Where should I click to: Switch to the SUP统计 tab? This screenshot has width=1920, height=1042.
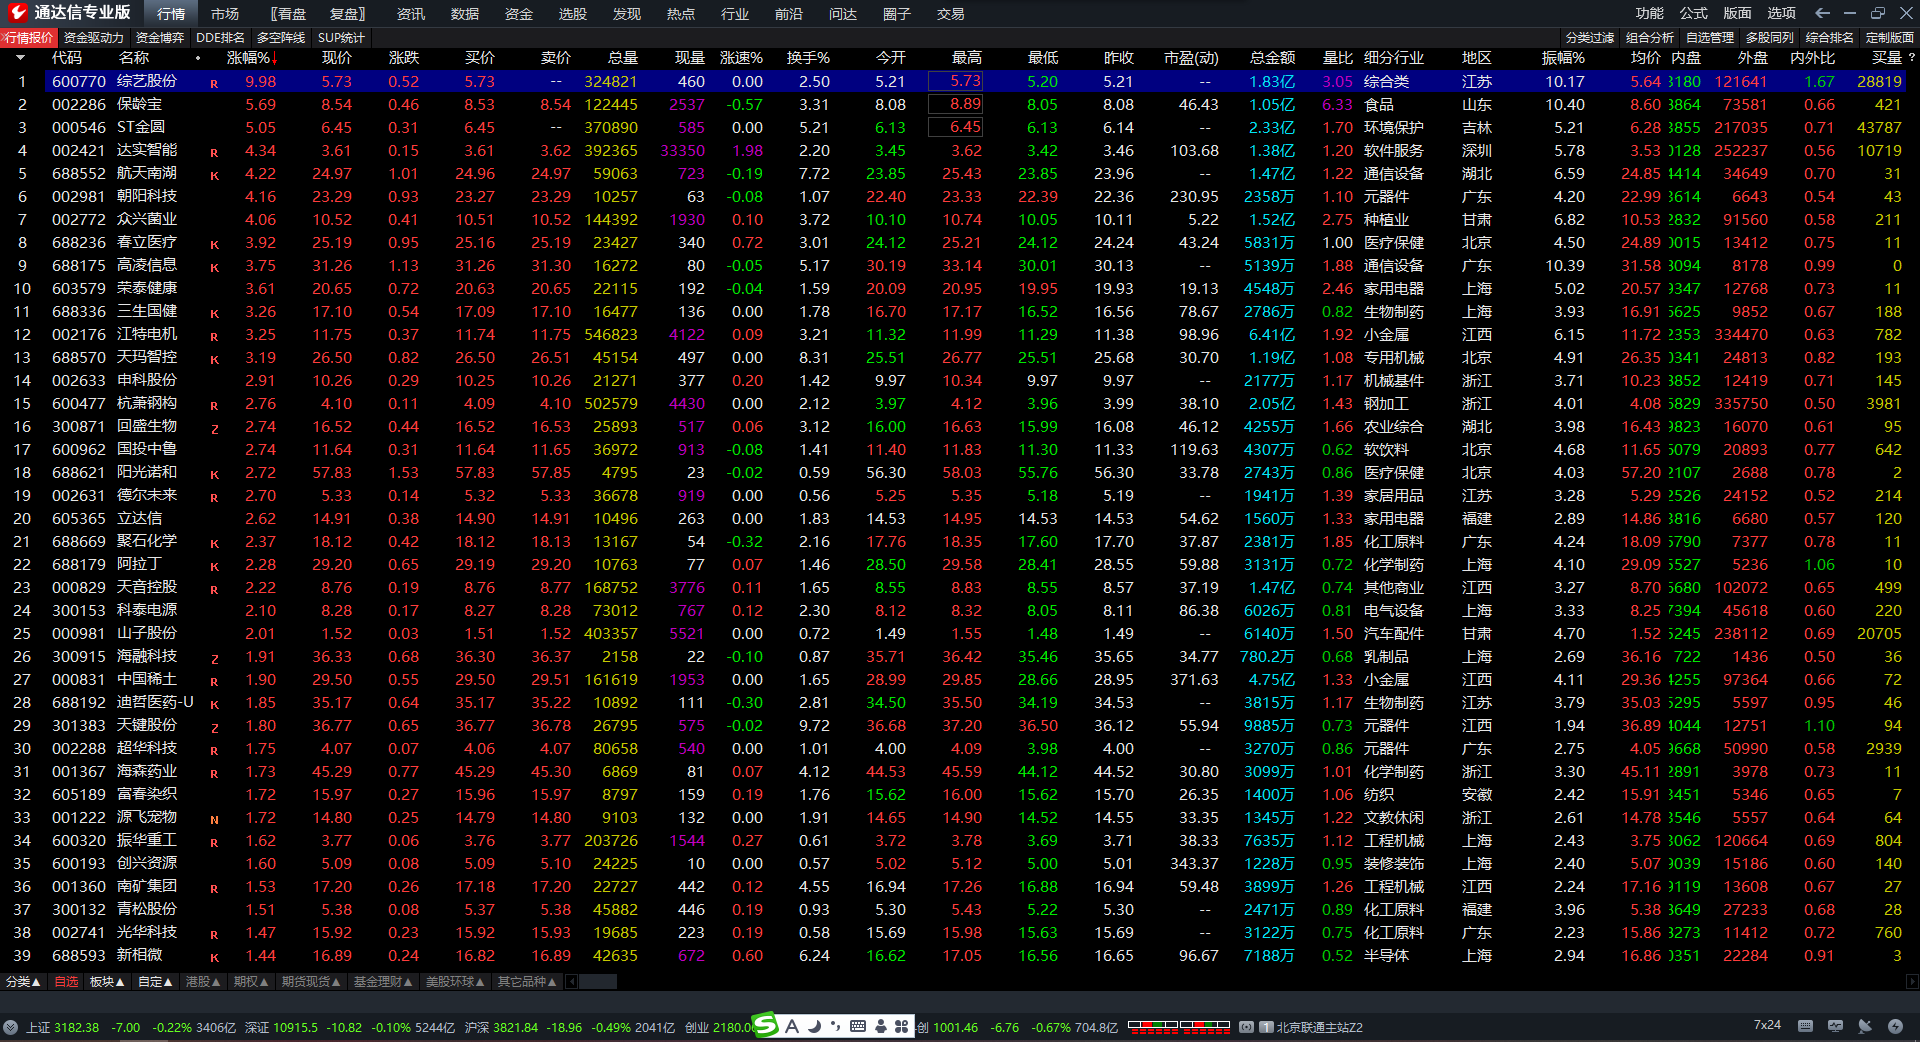tap(342, 38)
